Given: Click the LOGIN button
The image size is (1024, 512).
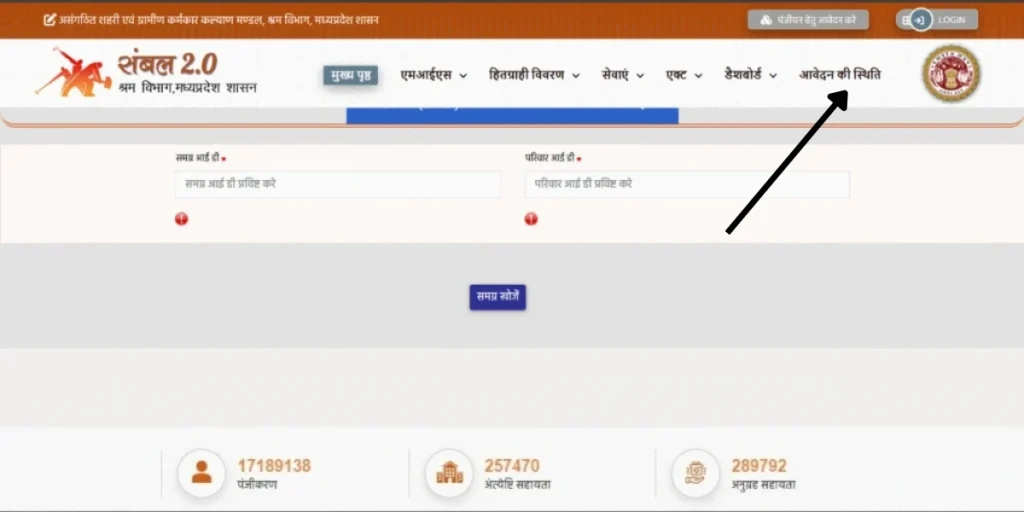Looking at the screenshot, I should (x=937, y=20).
